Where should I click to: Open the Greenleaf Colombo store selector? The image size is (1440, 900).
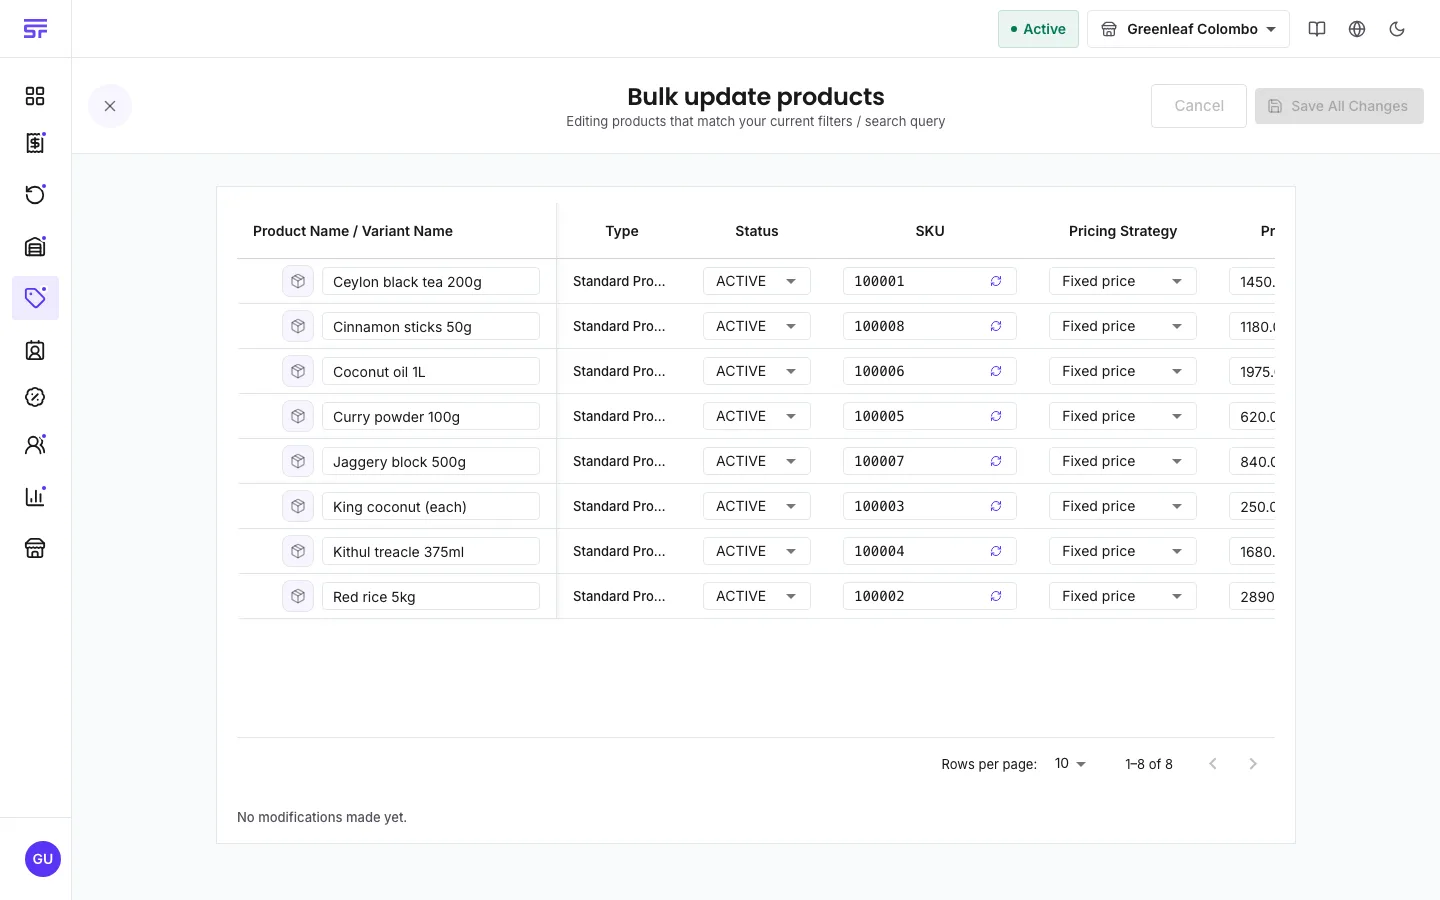point(1188,29)
